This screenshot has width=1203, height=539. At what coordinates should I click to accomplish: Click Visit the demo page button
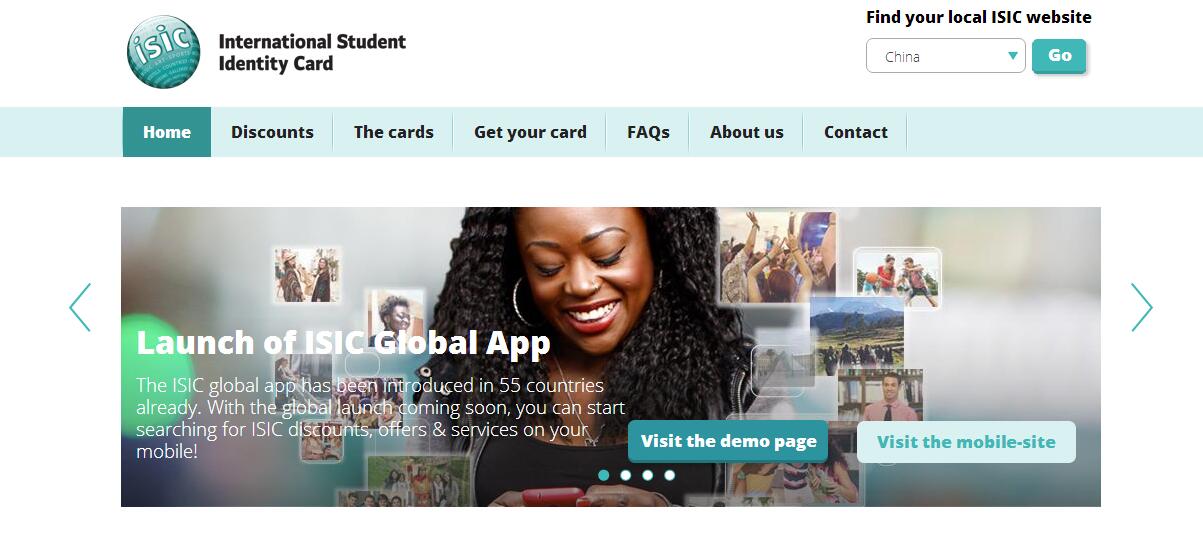728,441
